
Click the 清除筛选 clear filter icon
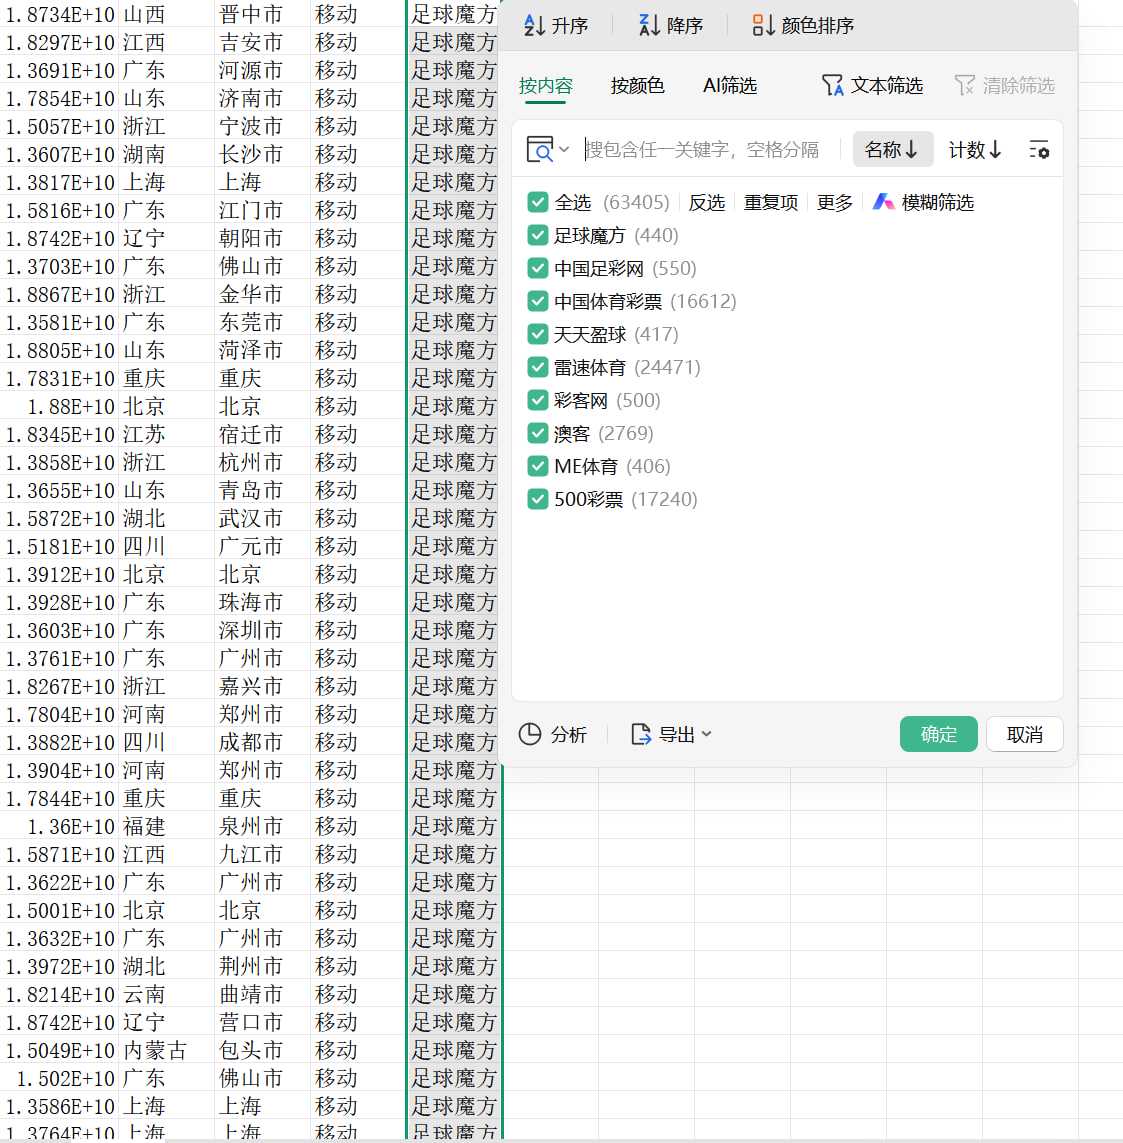(x=964, y=85)
